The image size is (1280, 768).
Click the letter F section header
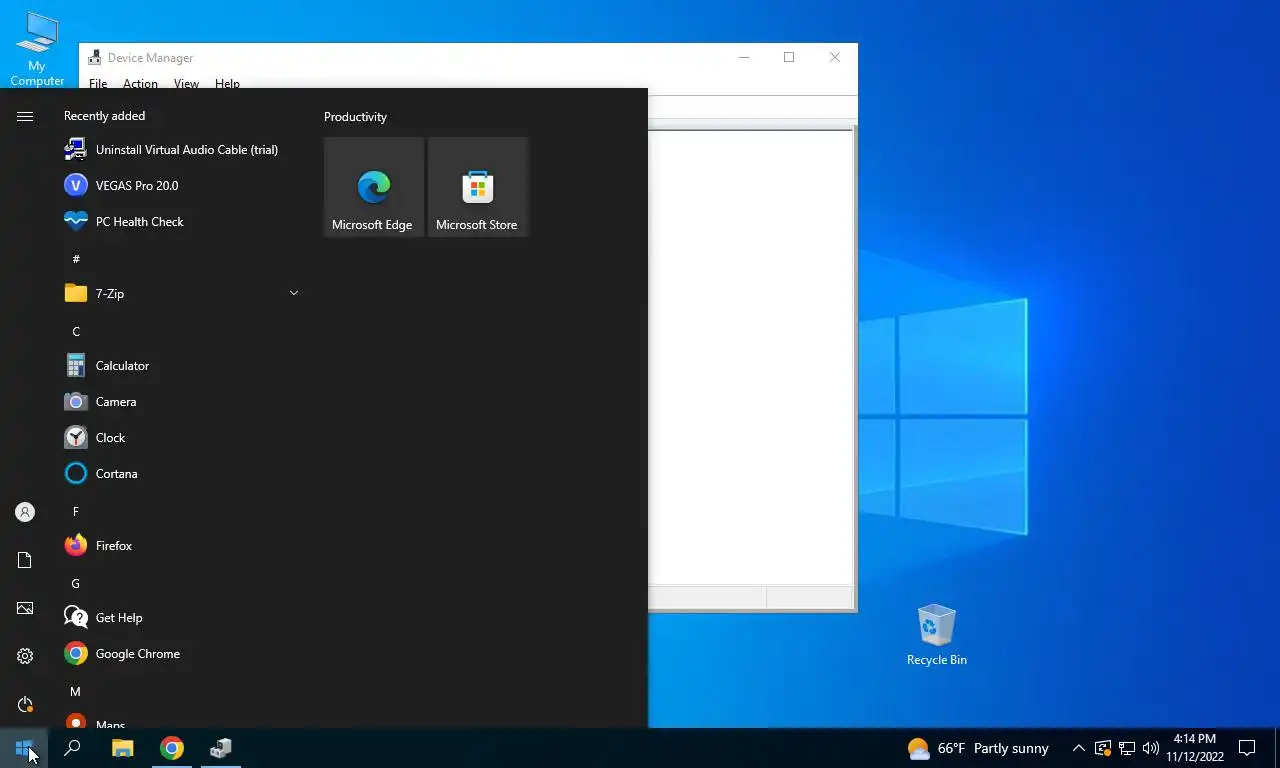click(x=76, y=511)
